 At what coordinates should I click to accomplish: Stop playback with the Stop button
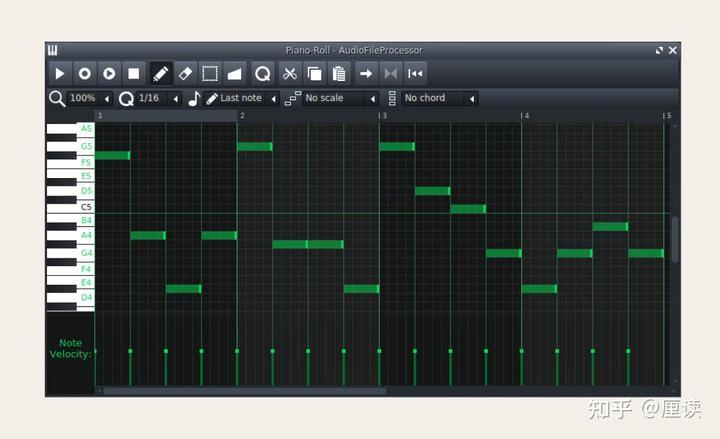(x=134, y=73)
